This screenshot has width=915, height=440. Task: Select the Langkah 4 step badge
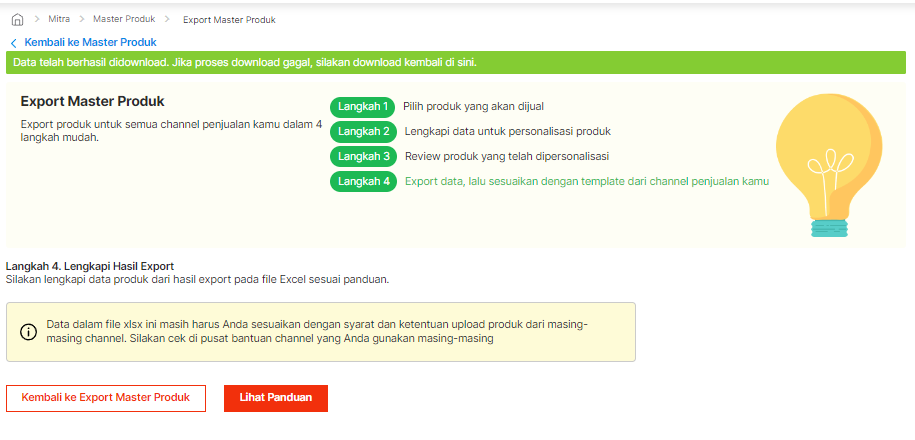[x=363, y=182]
